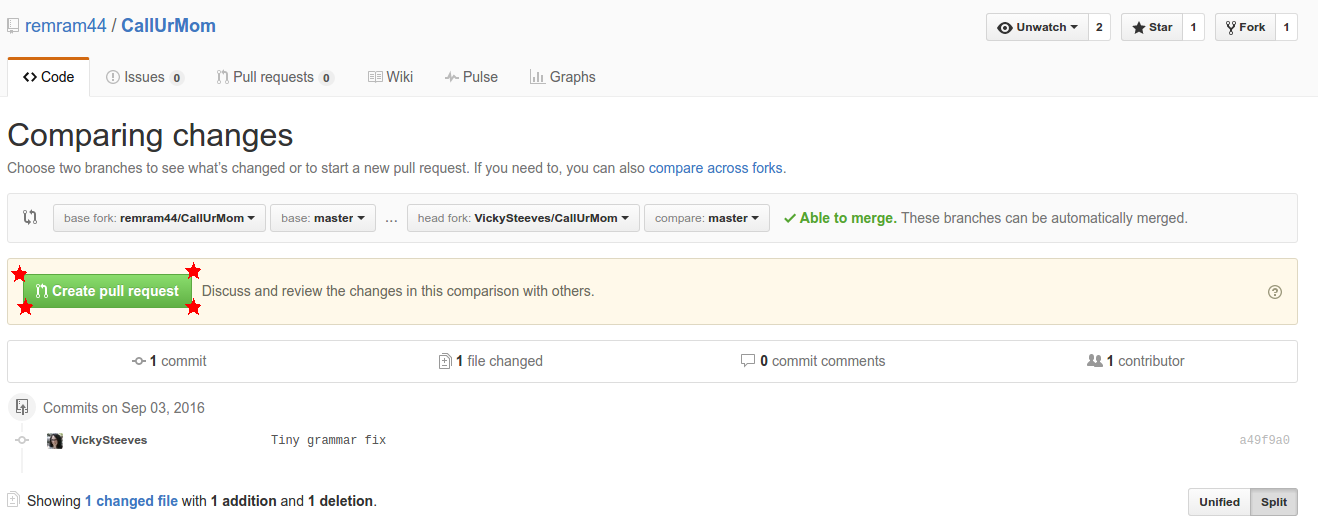
Task: Click the file diff icon beside Showing
Action: (13, 499)
